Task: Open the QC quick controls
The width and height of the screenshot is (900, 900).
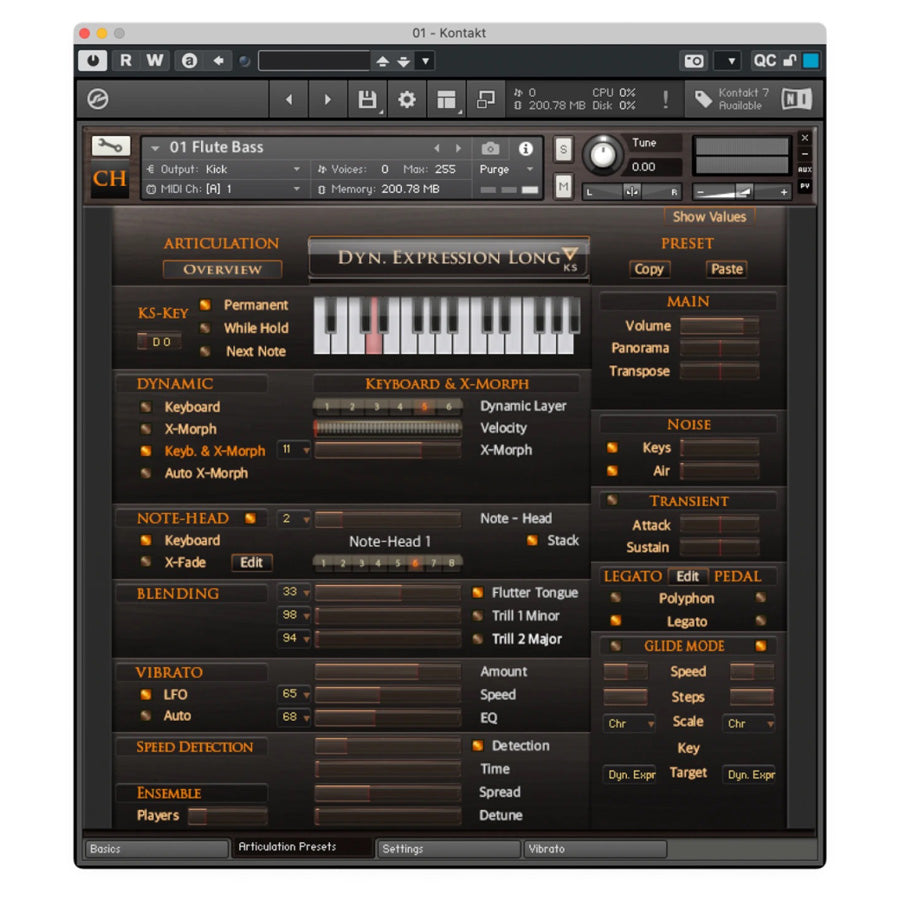Action: tap(765, 61)
